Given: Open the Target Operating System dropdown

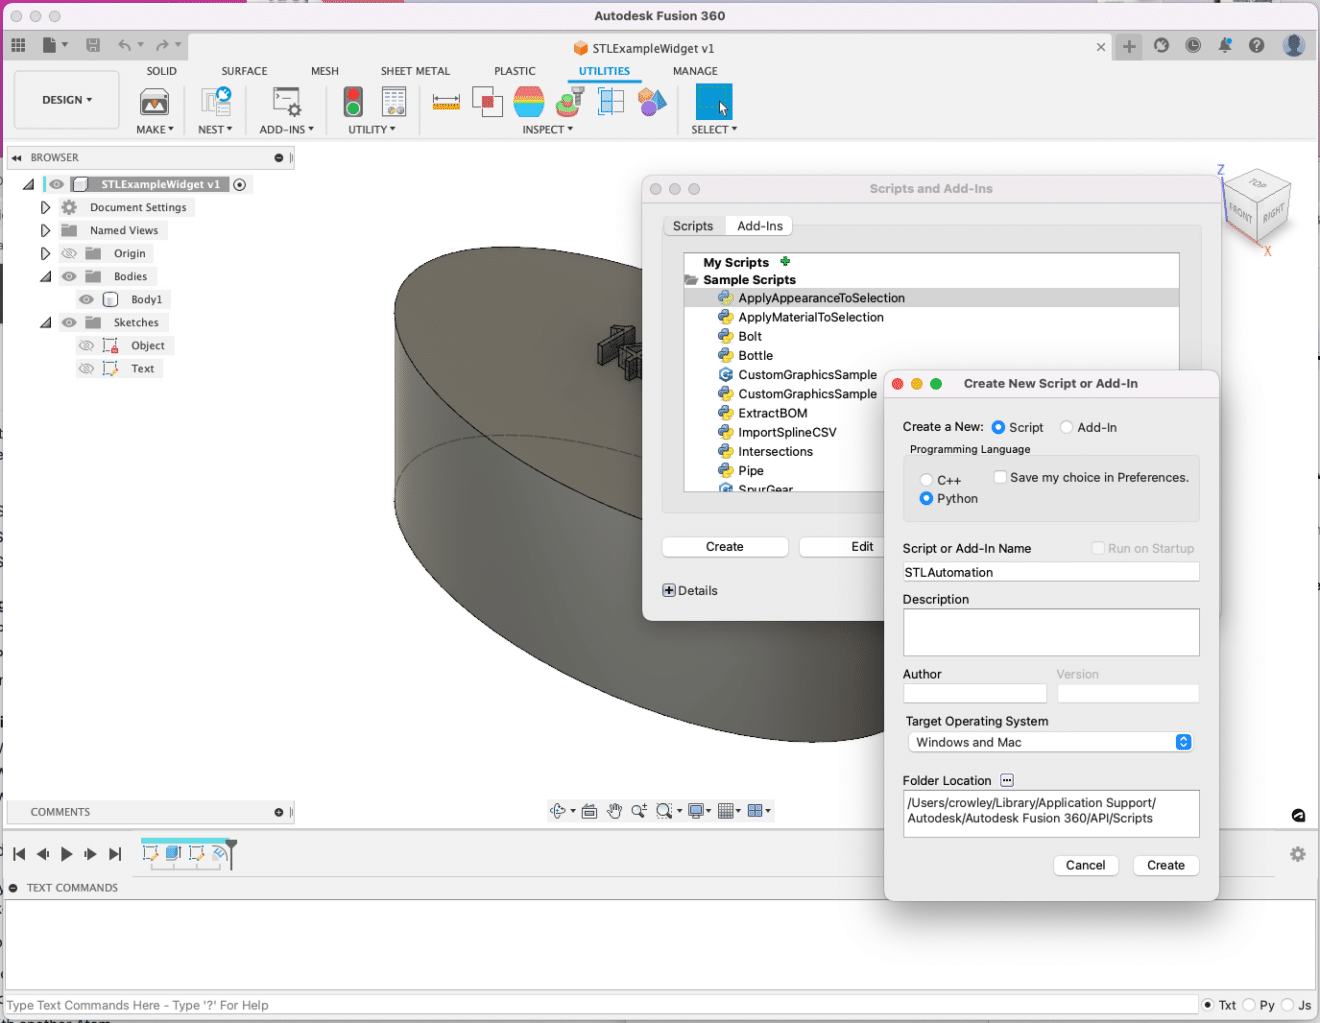Looking at the screenshot, I should click(1183, 742).
